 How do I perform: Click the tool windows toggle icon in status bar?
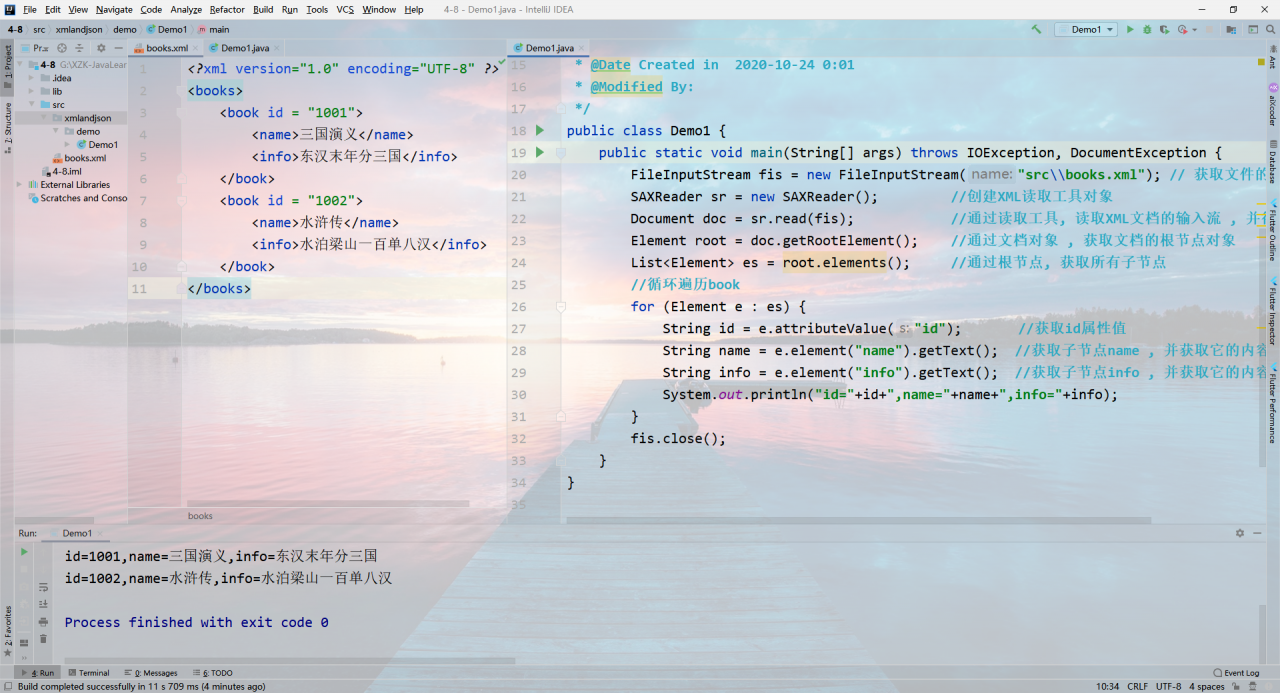8,687
